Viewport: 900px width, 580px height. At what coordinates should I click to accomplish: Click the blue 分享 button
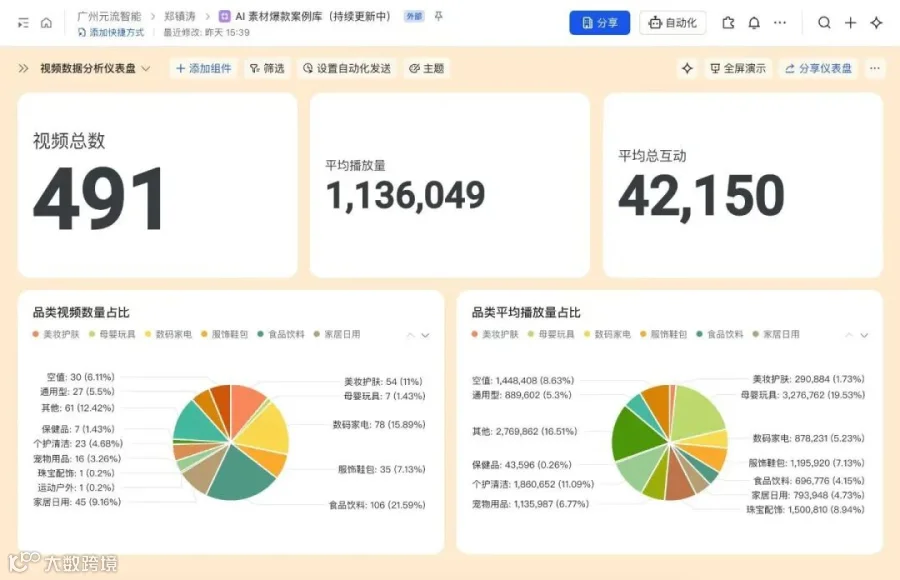(599, 23)
